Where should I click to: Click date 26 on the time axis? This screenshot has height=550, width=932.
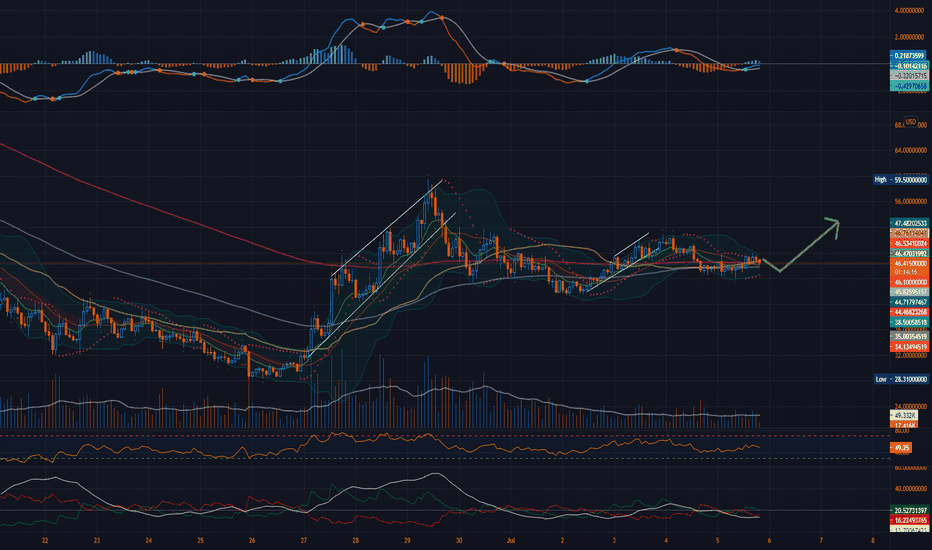(x=252, y=541)
